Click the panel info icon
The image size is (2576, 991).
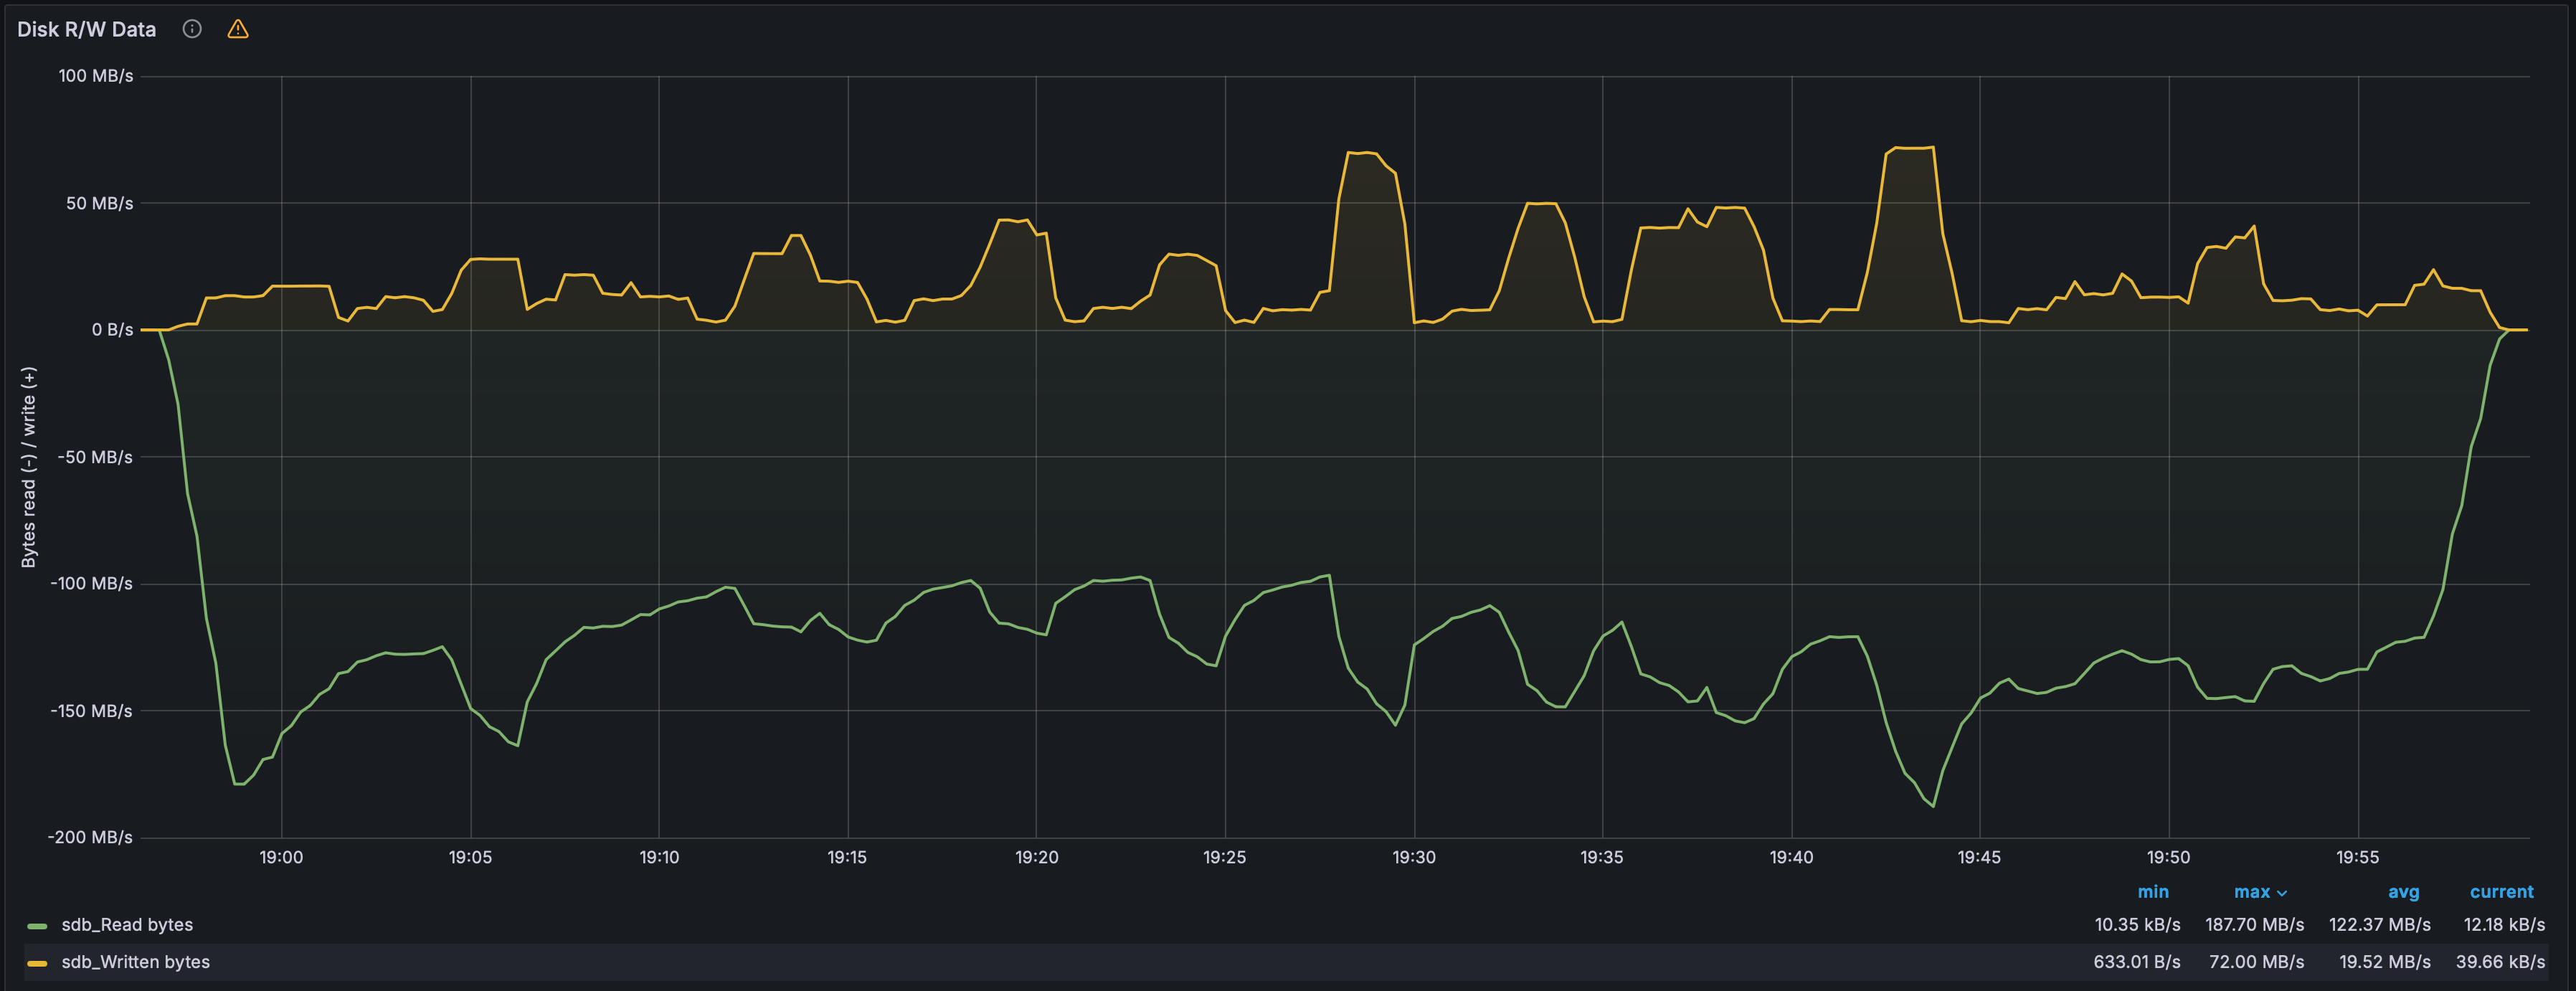(192, 29)
